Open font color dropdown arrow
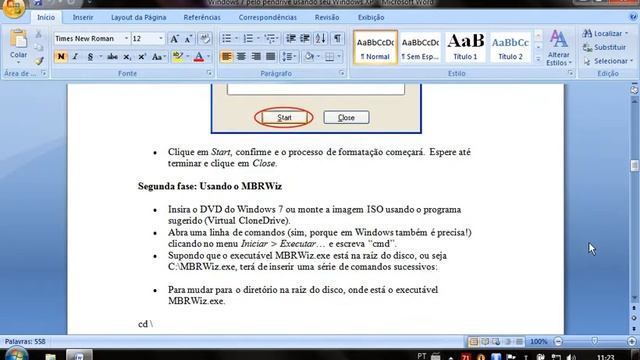This screenshot has height=360, width=640. tap(209, 57)
